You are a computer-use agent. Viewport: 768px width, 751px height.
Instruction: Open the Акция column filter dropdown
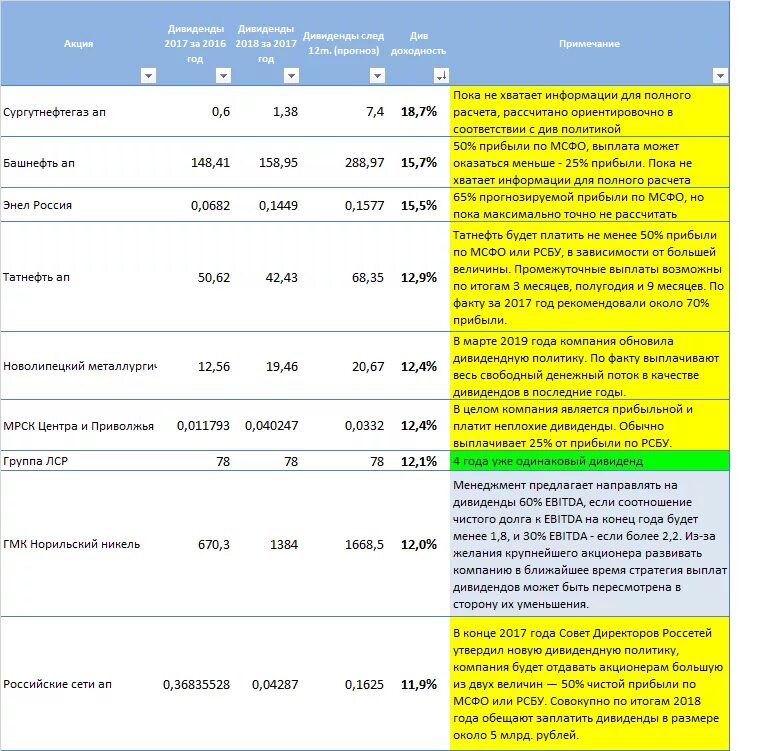[x=148, y=76]
